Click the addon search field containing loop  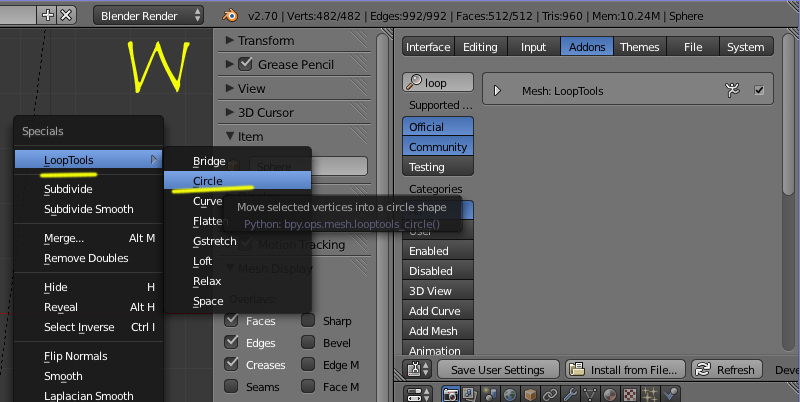tap(438, 83)
